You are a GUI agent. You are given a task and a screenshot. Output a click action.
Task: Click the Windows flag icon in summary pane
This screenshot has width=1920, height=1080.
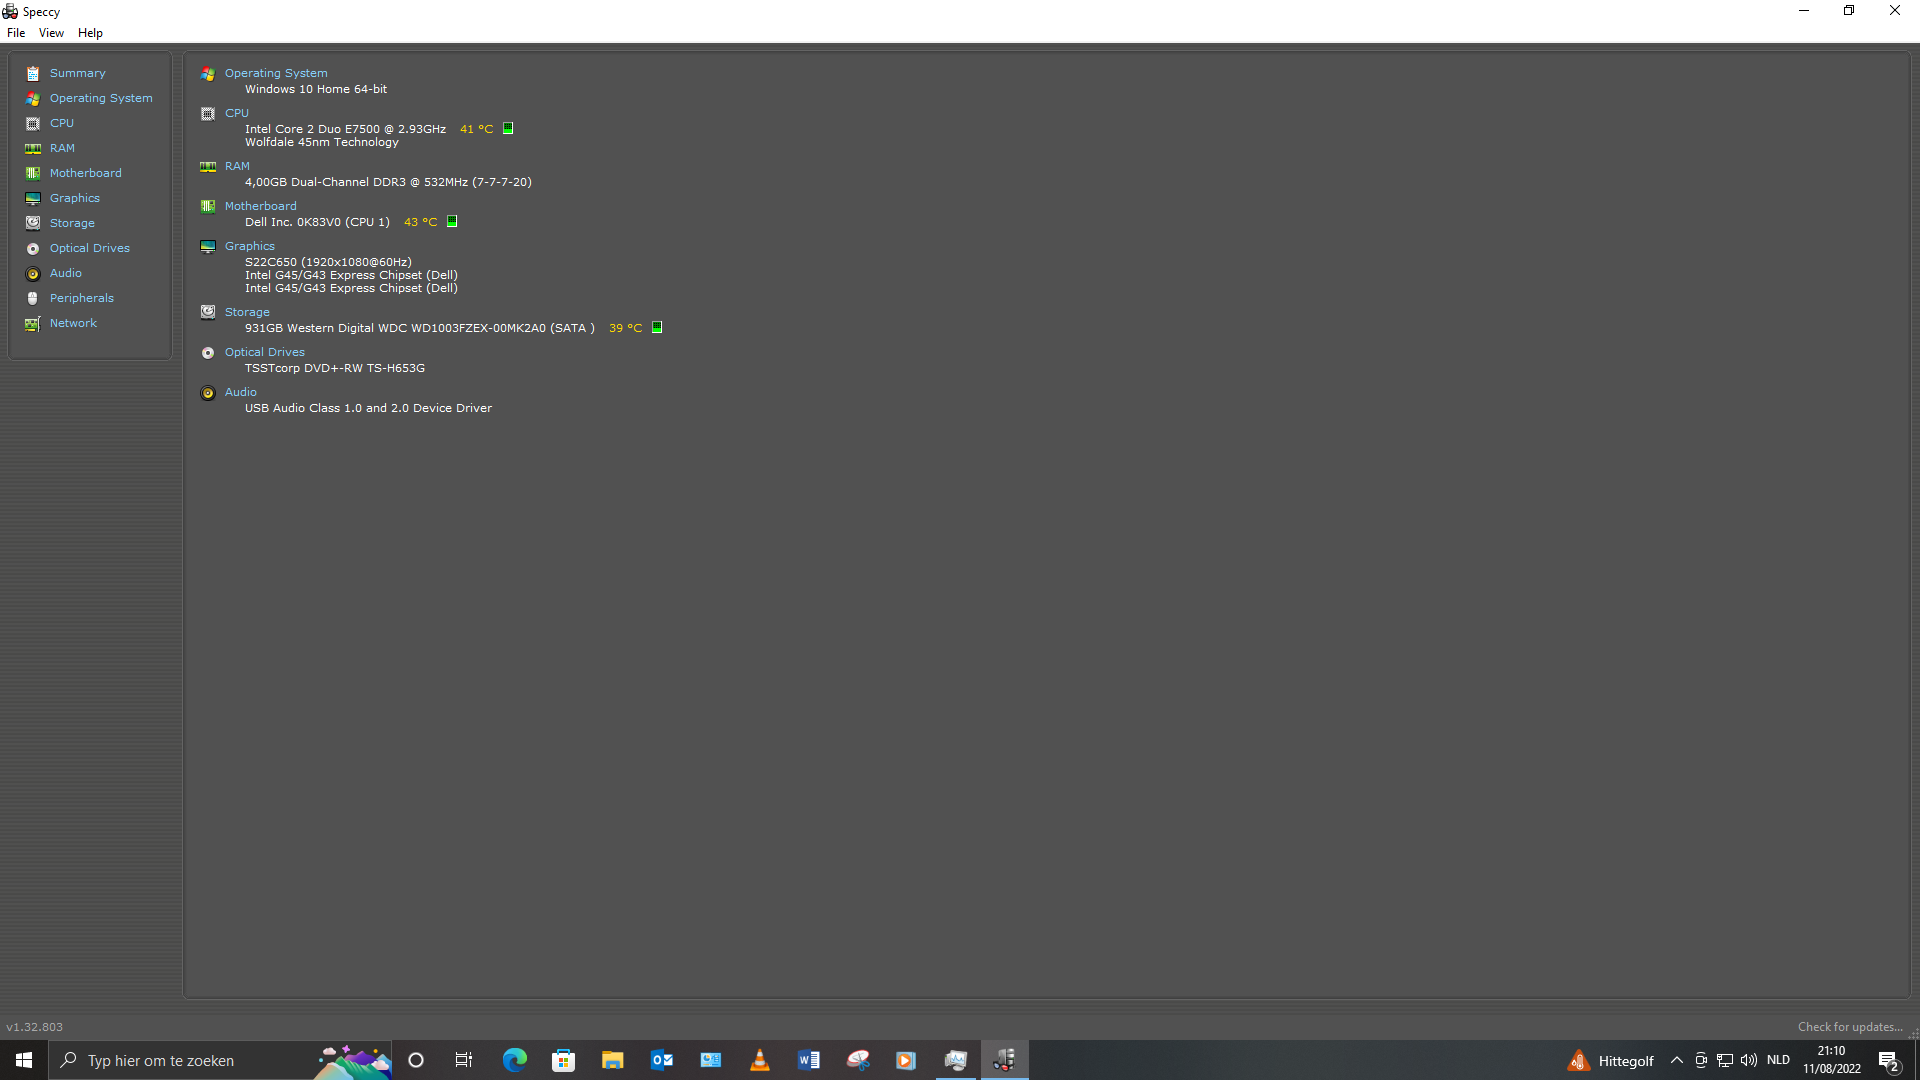point(208,73)
